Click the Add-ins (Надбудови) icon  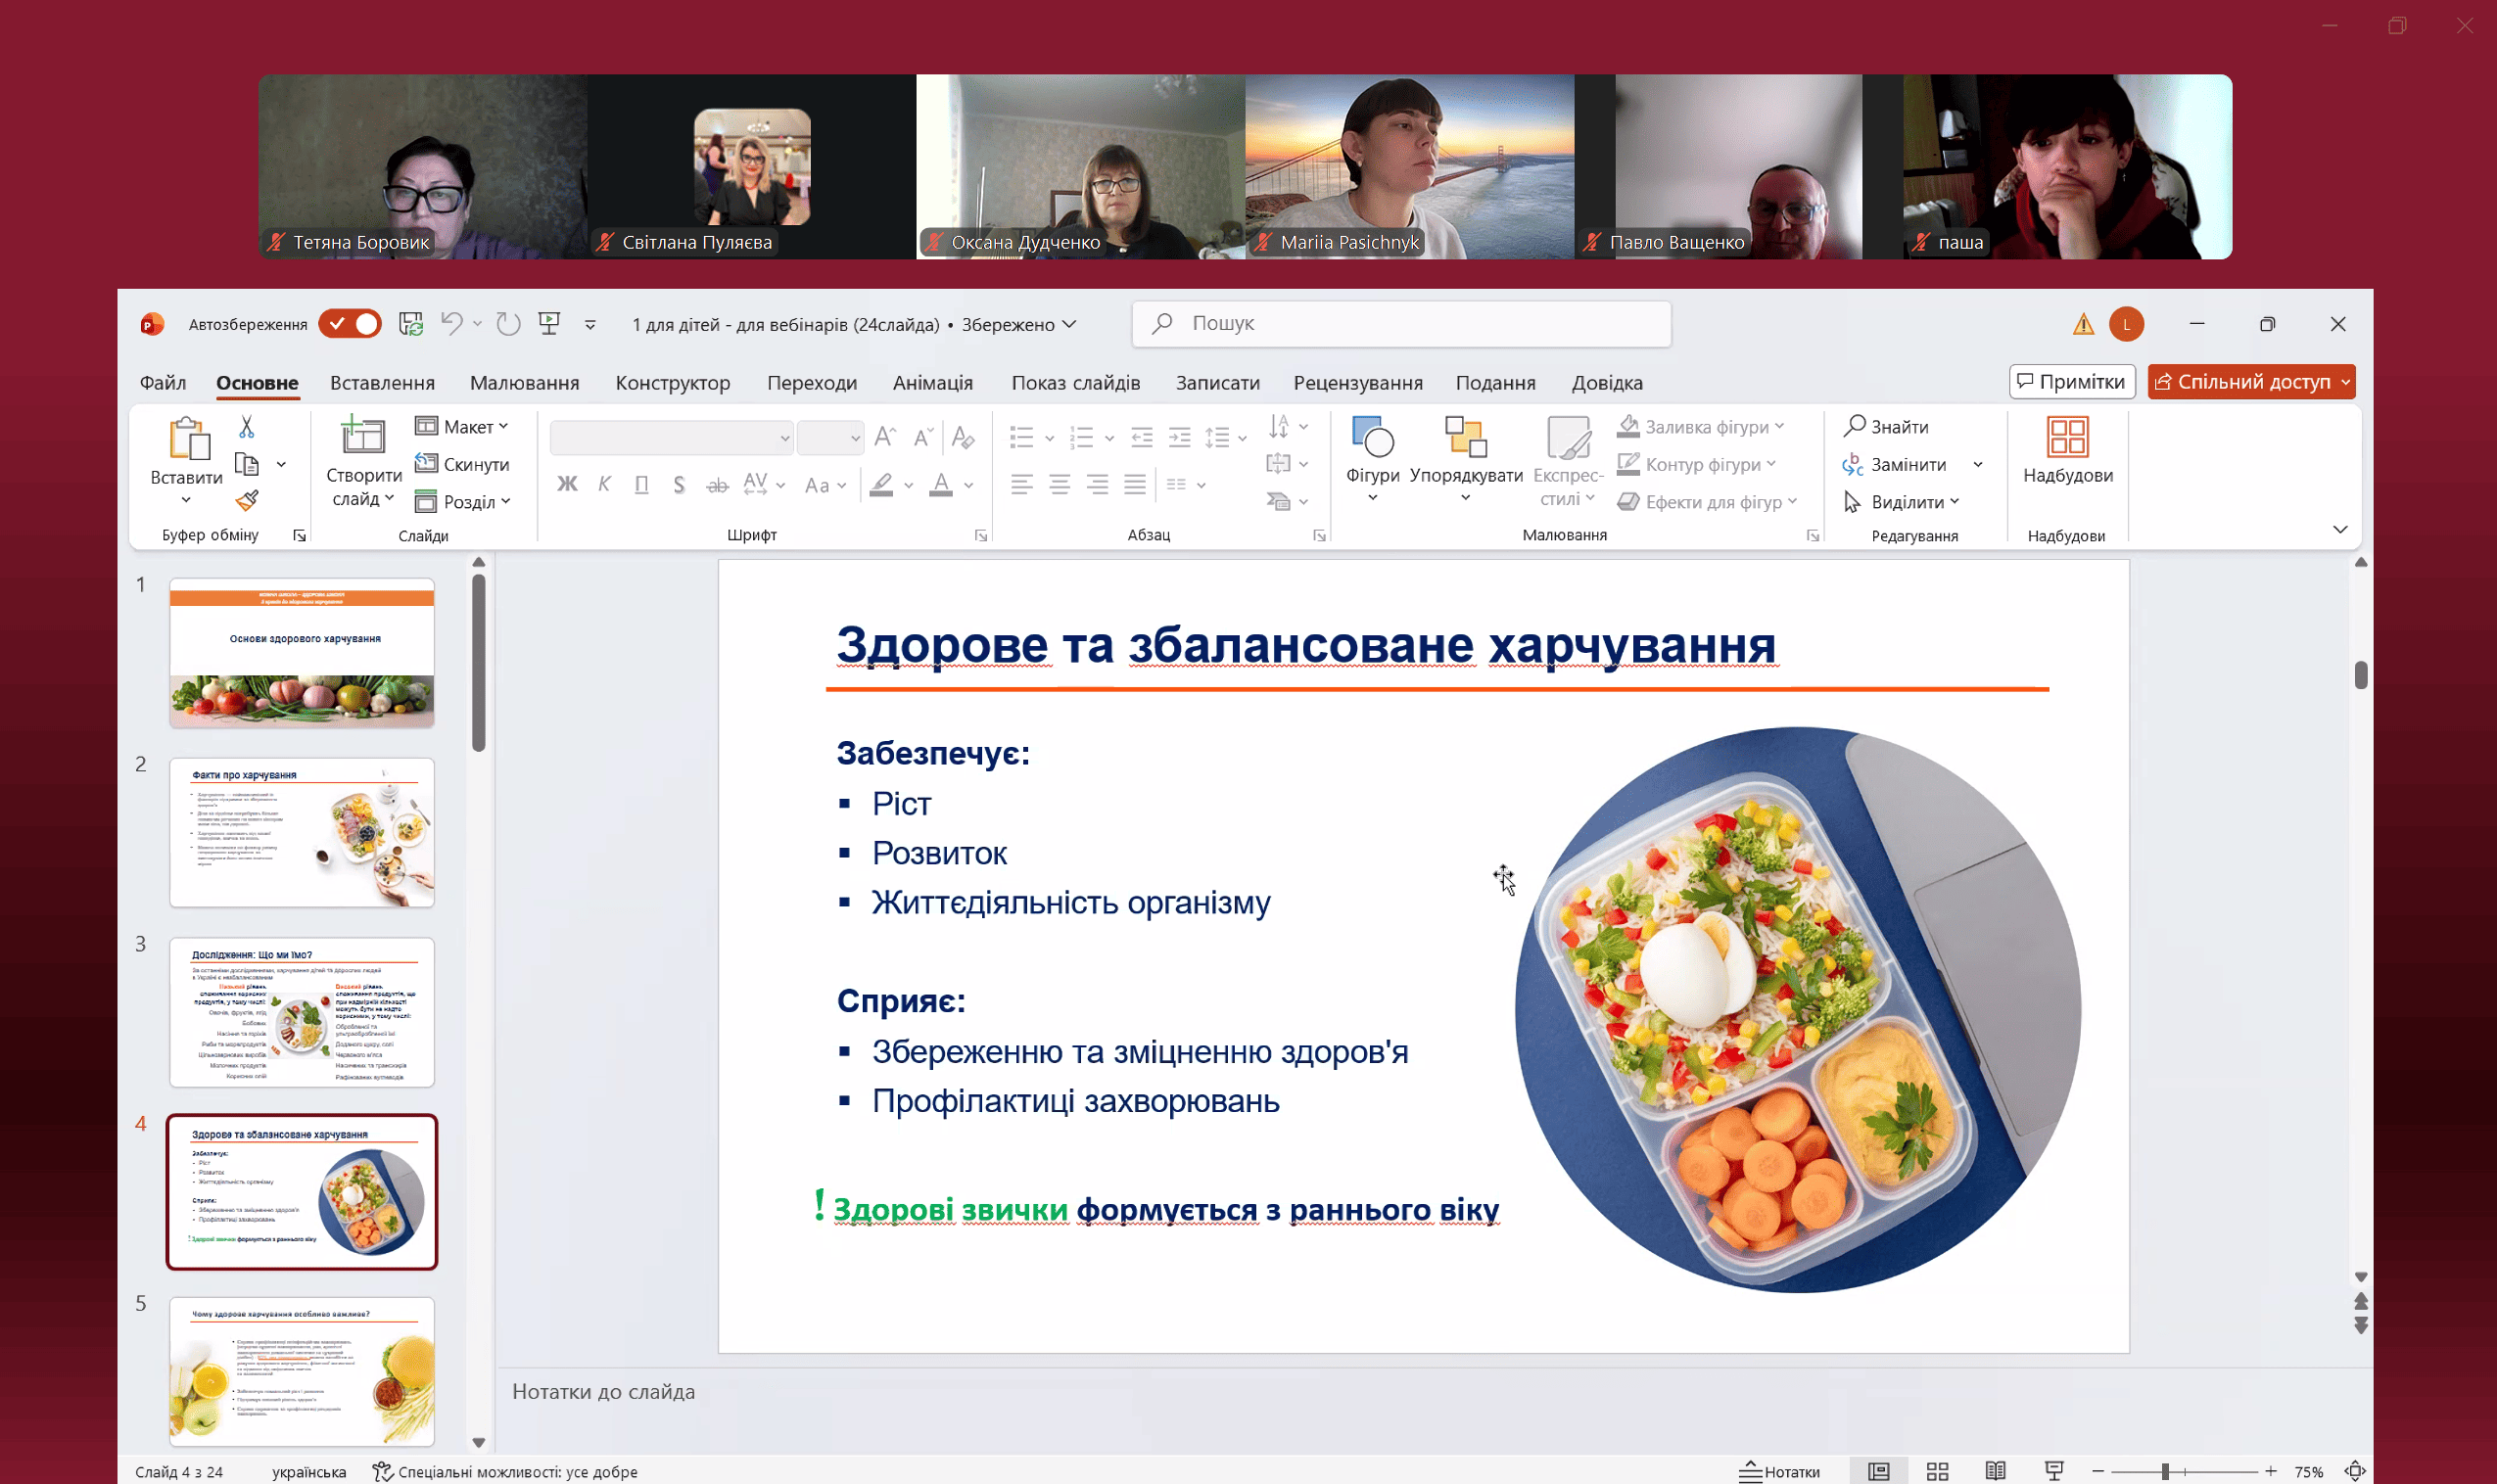point(2067,450)
